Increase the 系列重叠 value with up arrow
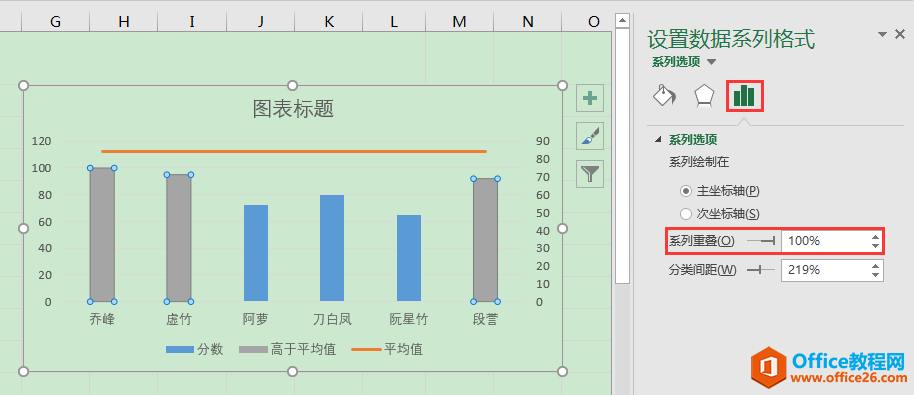 pyautogui.click(x=875, y=237)
